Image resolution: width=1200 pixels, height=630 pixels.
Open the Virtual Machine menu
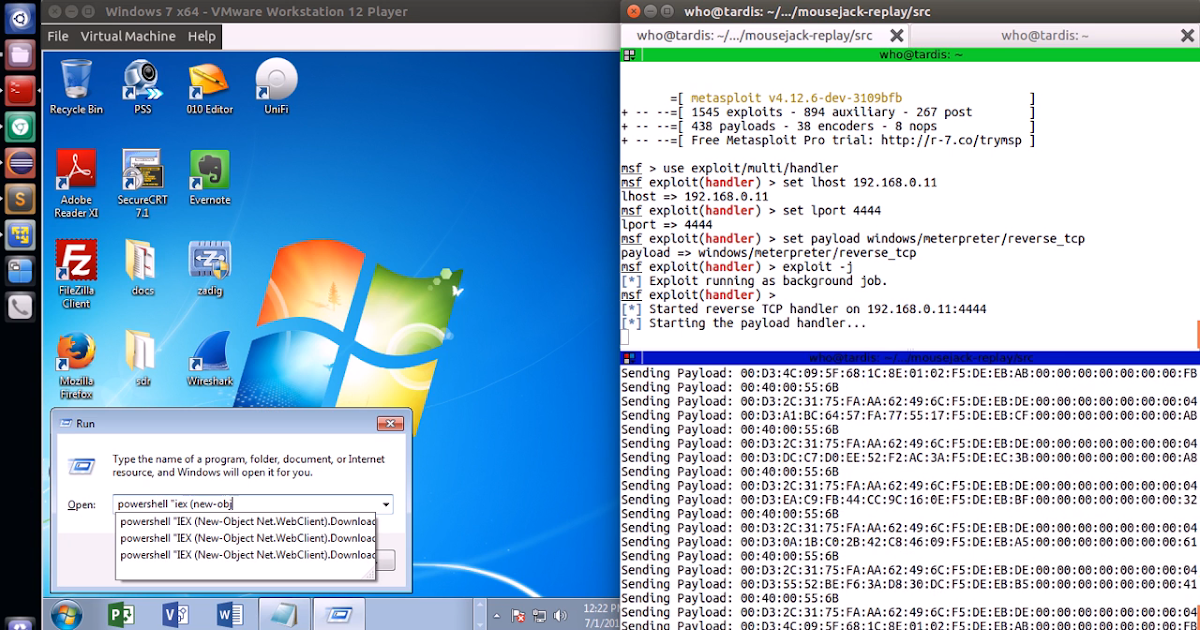pyautogui.click(x=128, y=36)
